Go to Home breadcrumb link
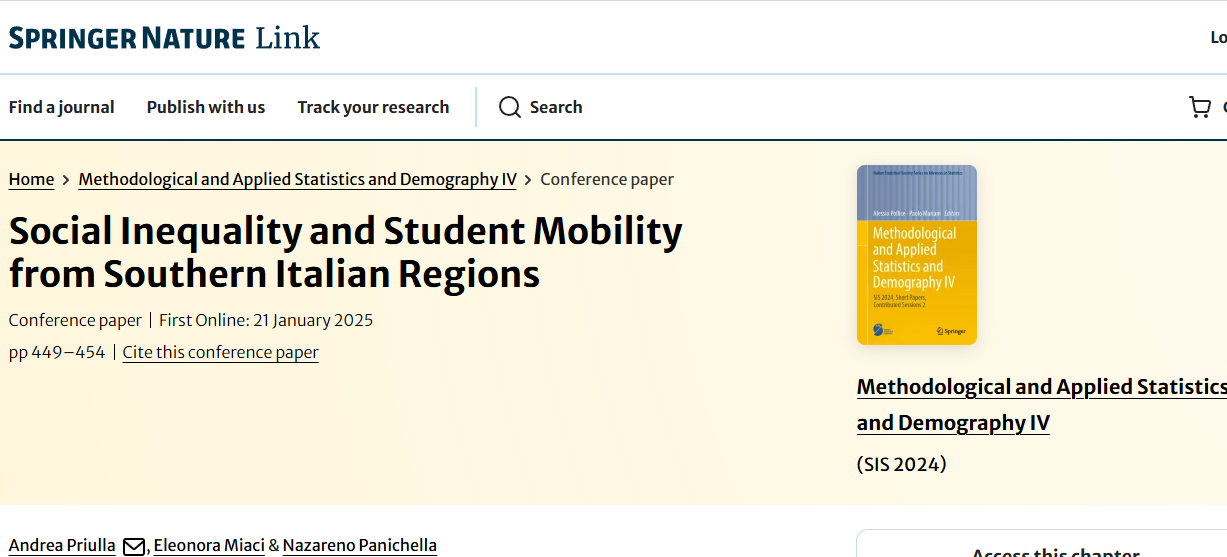1227x557 pixels. click(x=31, y=179)
